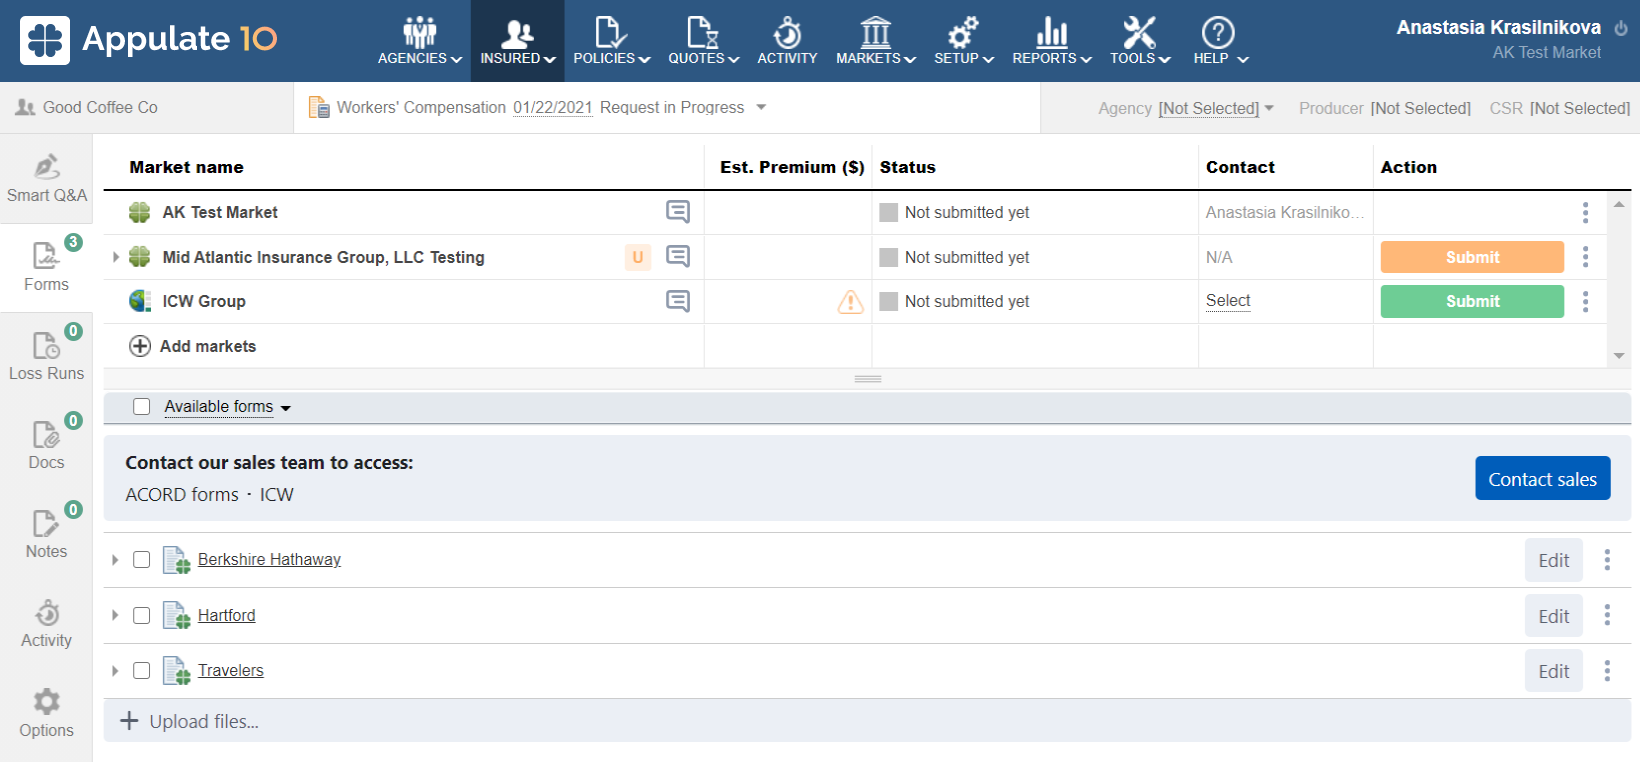Open the Setup gears menu
The height and width of the screenshot is (762, 1640).
(x=963, y=41)
